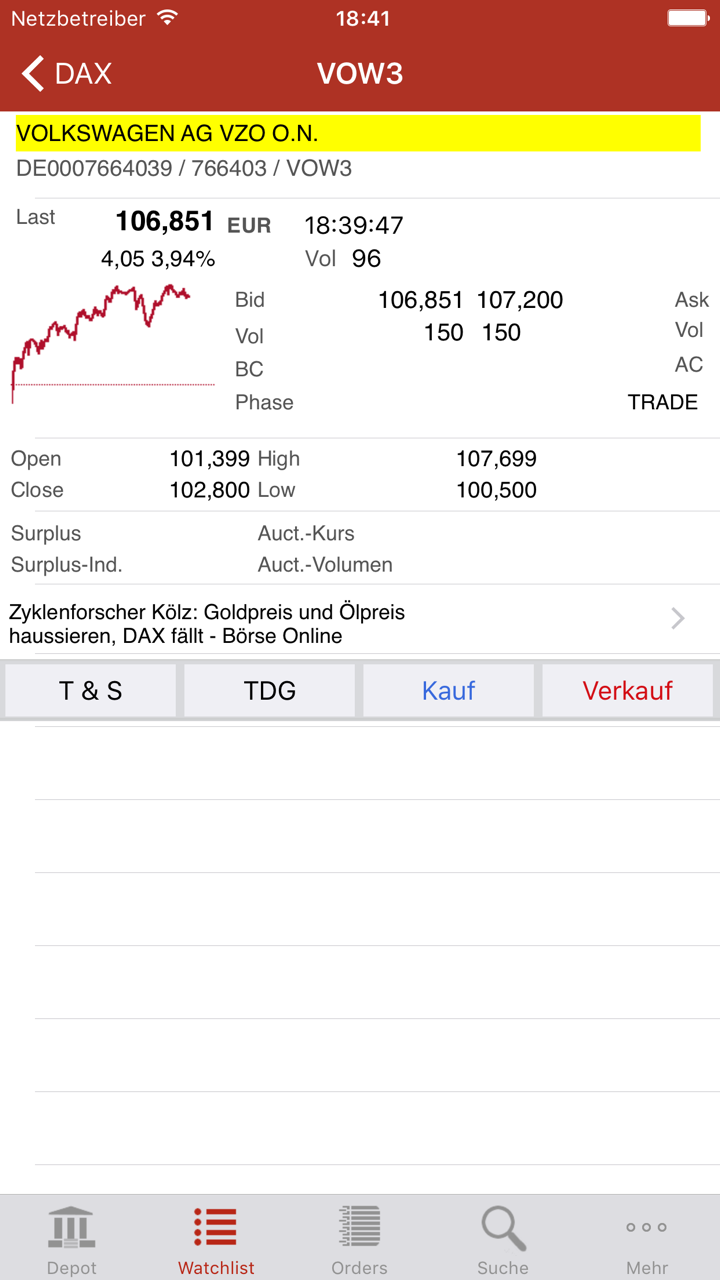The width and height of the screenshot is (720, 1280).
Task: Open the T & S tab
Action: coord(91,690)
